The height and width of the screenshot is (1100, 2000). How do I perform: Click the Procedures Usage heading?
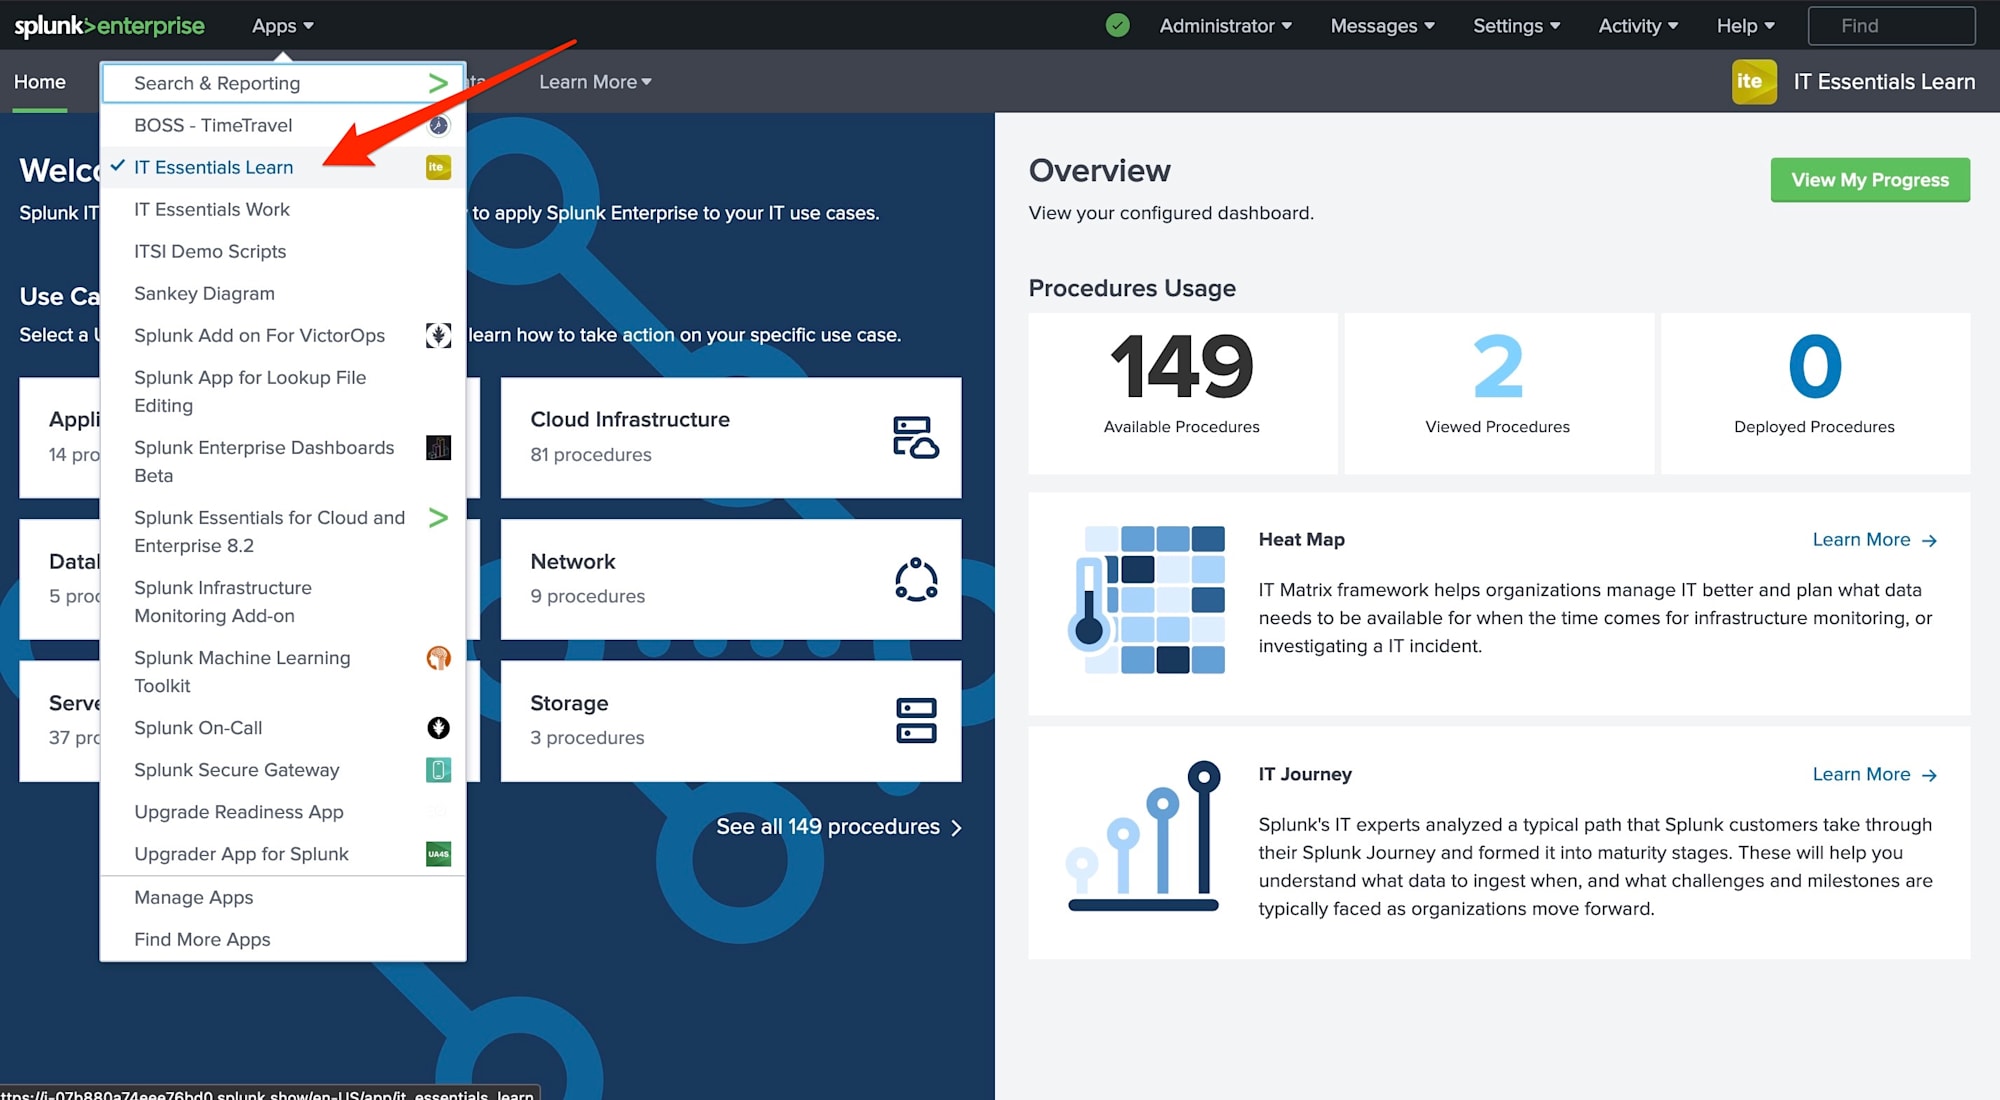click(x=1132, y=288)
